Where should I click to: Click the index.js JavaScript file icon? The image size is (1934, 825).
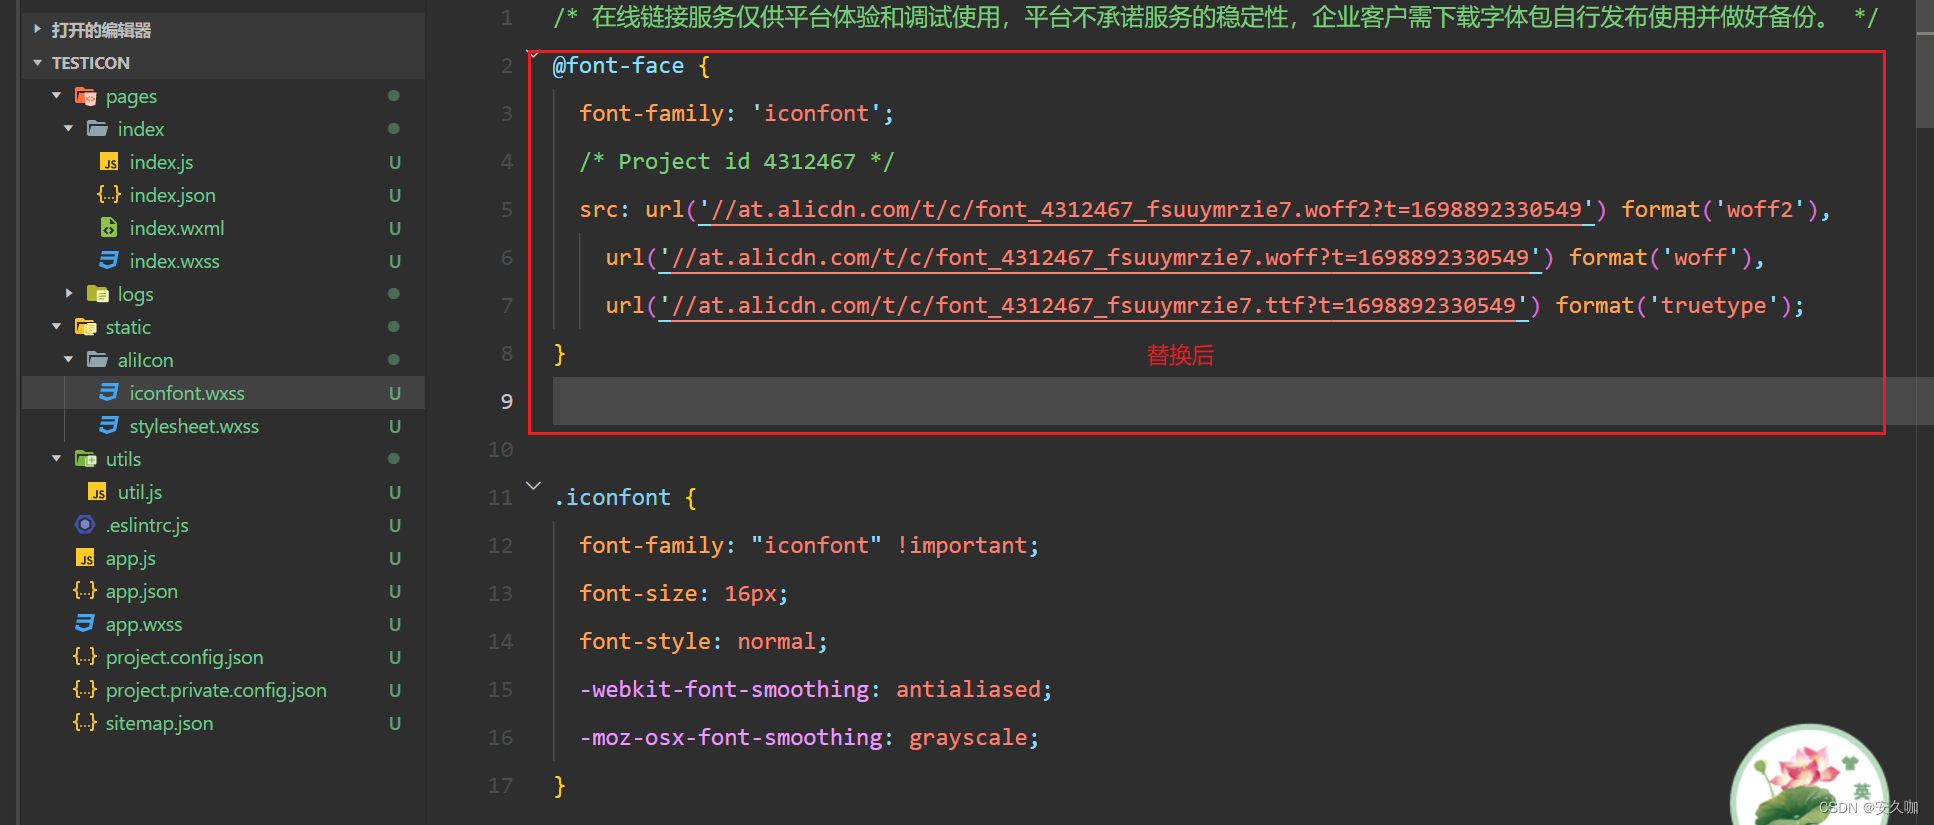[109, 162]
